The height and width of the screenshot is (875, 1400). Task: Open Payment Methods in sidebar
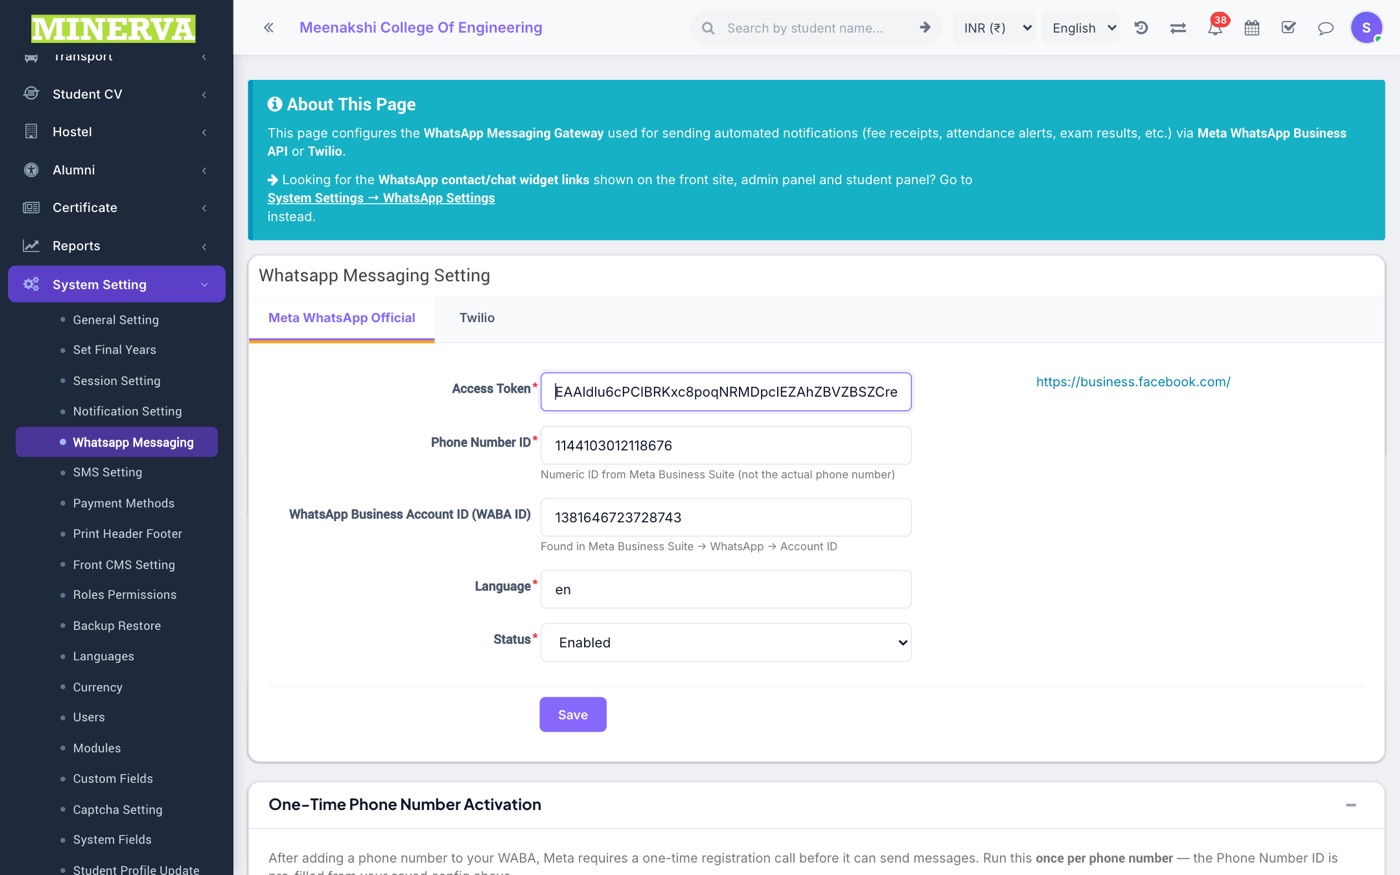[124, 503]
